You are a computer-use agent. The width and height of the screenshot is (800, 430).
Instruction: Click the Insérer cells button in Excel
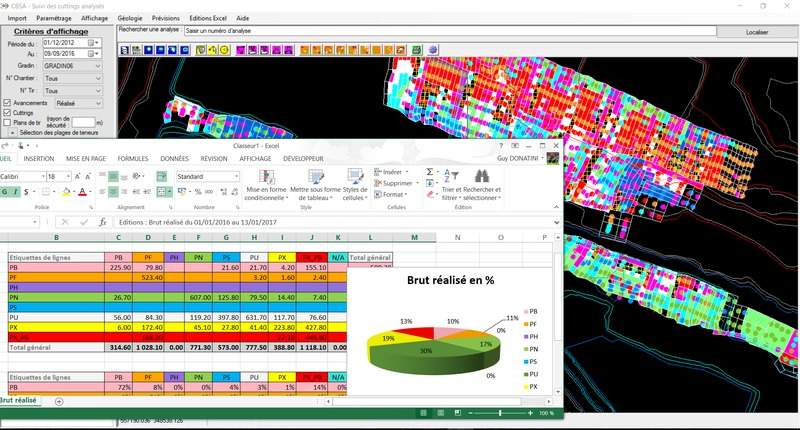[391, 172]
